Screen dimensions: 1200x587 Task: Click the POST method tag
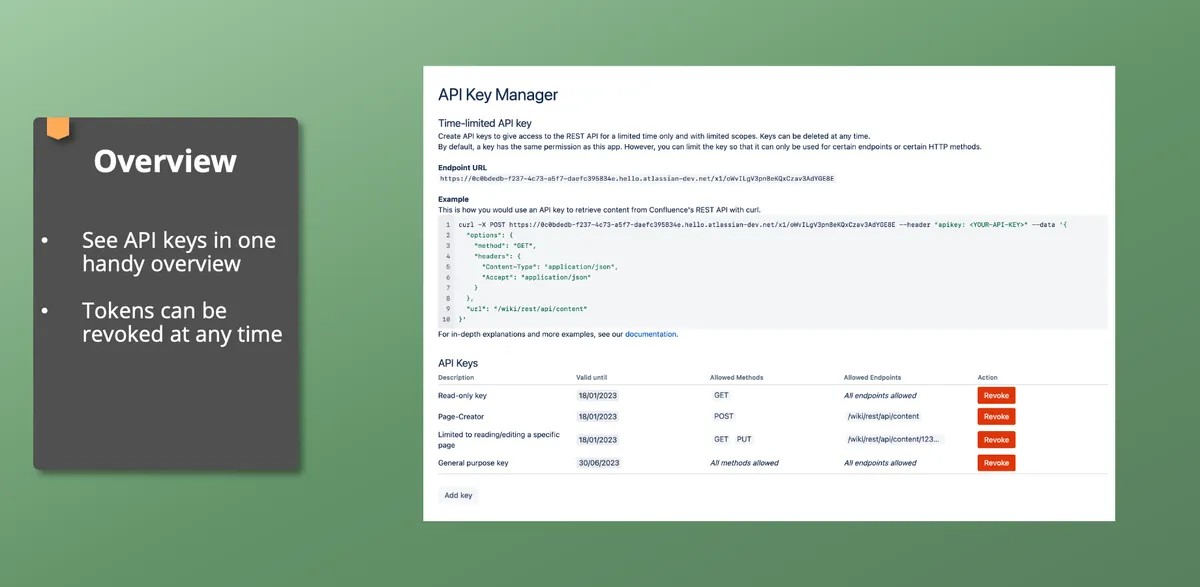[x=724, y=416]
